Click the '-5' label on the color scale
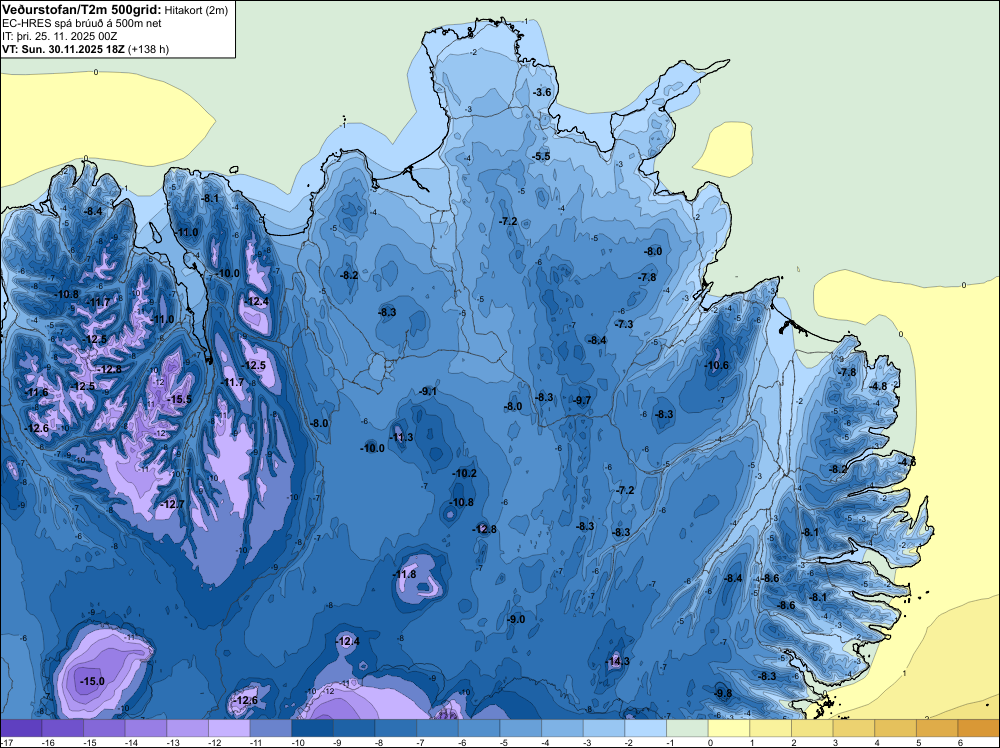This screenshot has height=748, width=1000. coord(503,742)
